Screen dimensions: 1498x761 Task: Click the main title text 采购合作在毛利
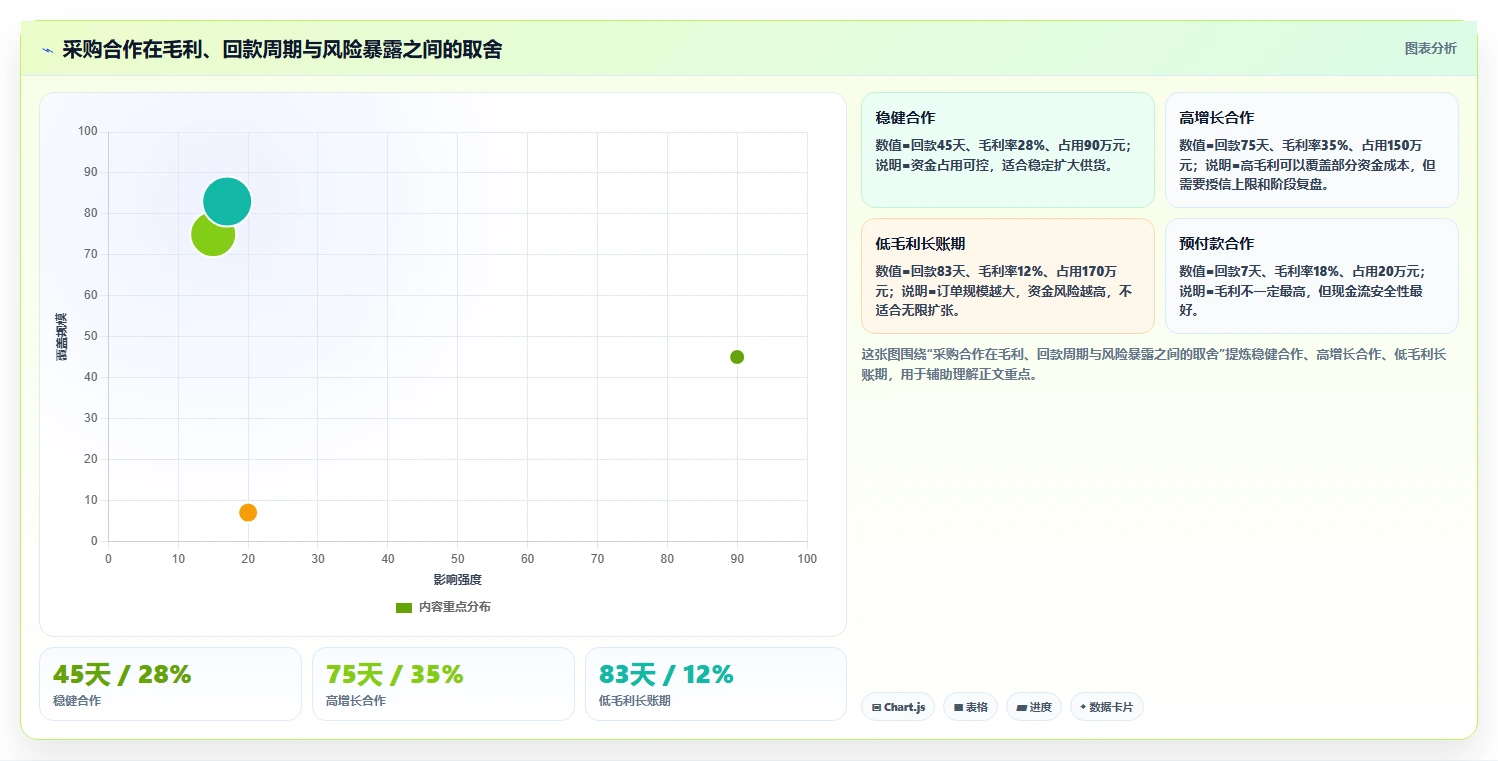(132, 49)
